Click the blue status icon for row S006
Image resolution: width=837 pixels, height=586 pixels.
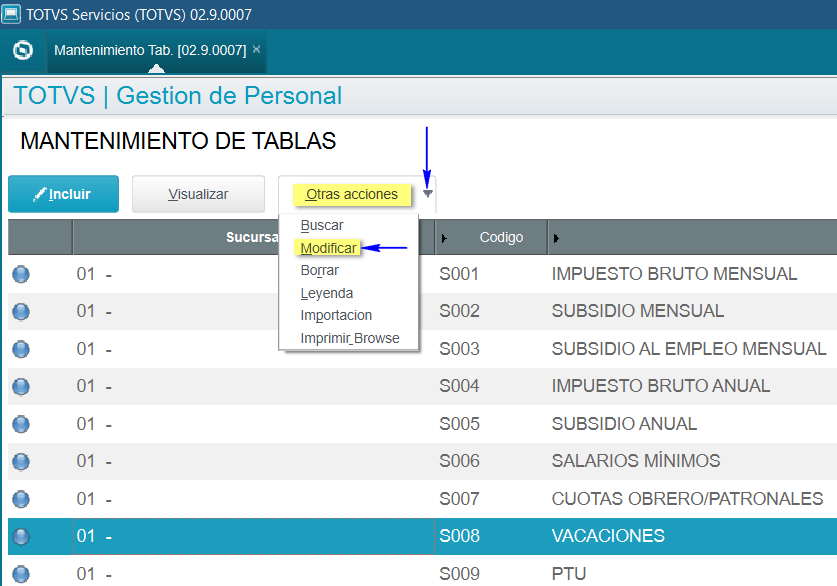[x=21, y=462]
